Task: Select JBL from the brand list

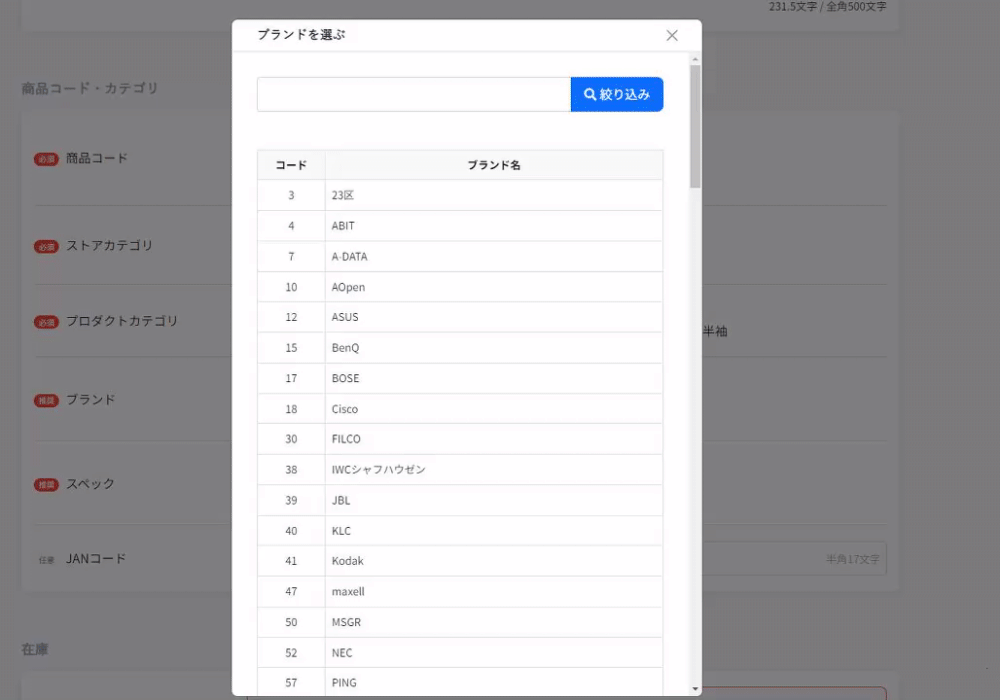Action: tap(460, 500)
